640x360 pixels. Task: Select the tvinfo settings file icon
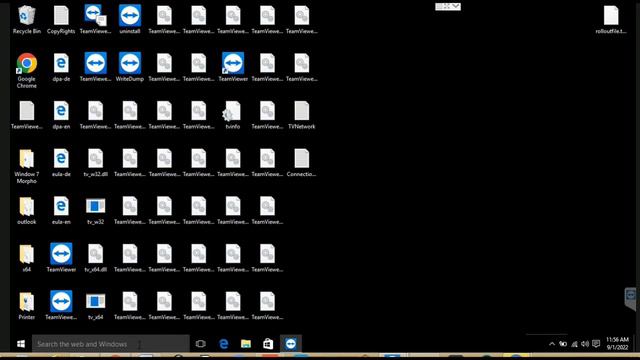(x=233, y=115)
